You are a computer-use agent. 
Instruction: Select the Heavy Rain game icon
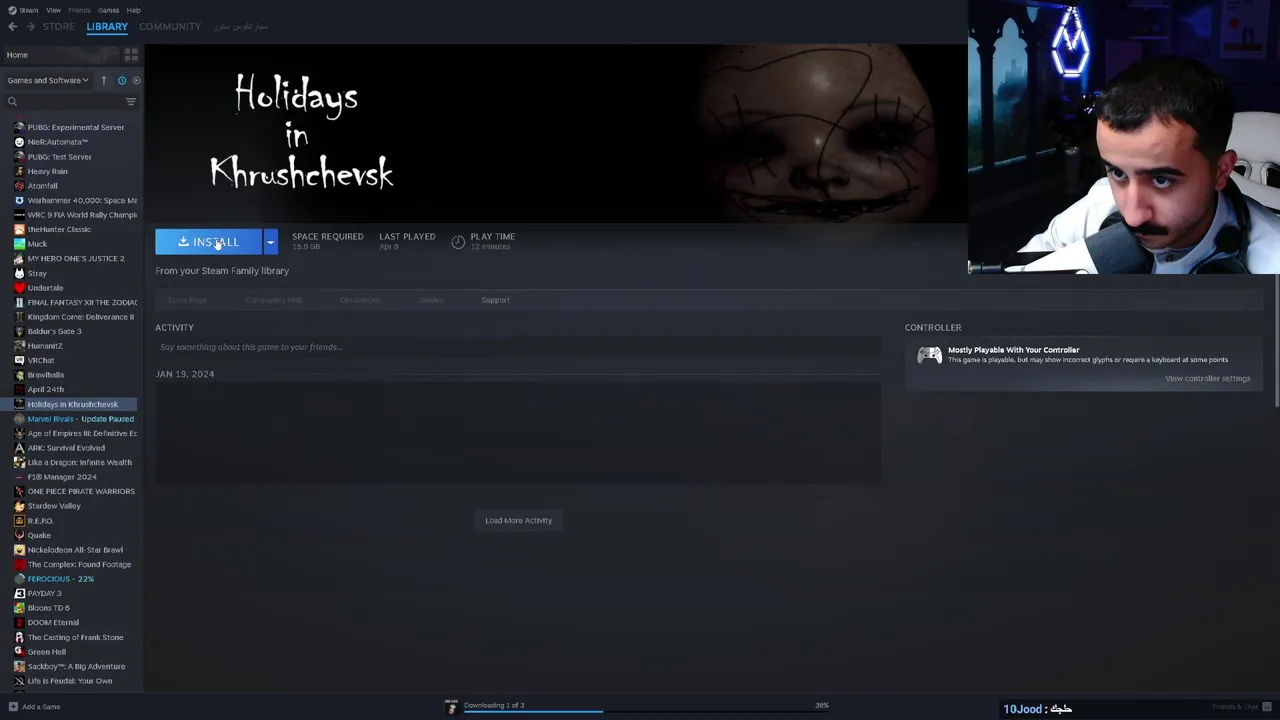point(19,171)
